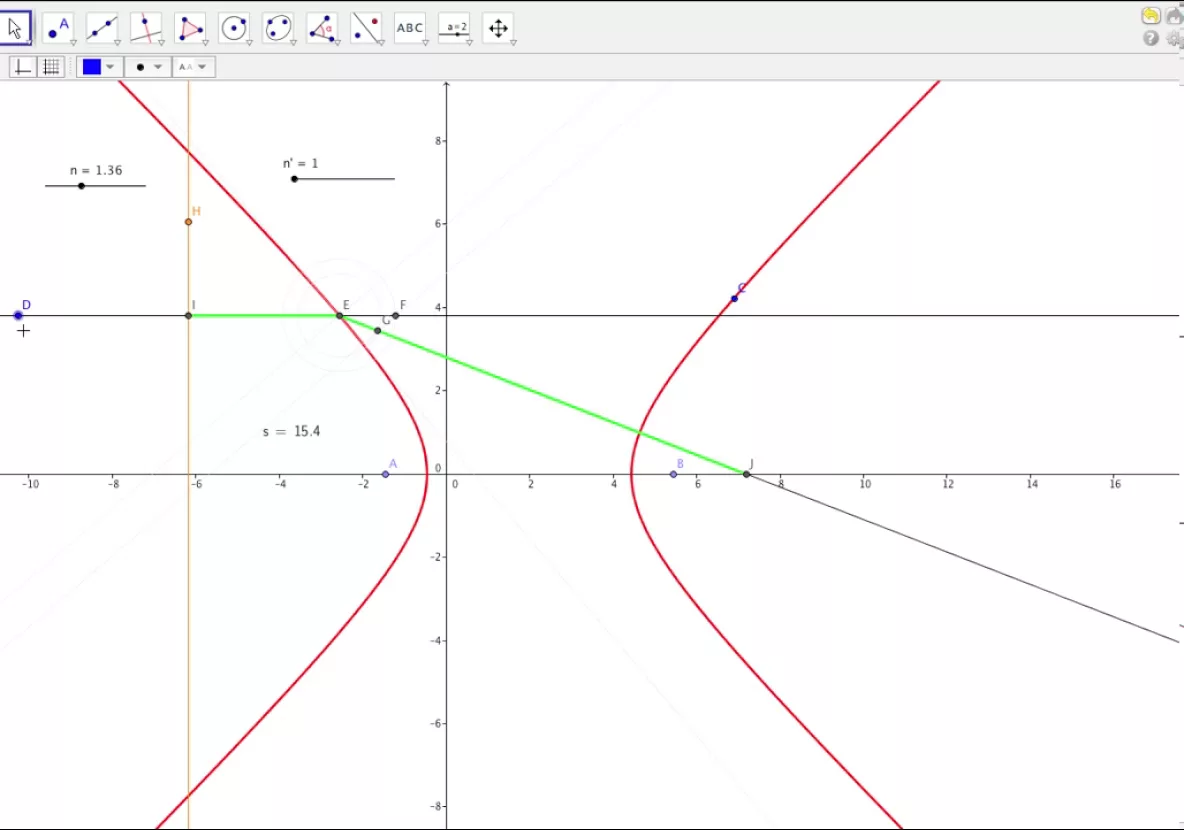Screen dimensions: 1184x830
Task: Select point G on the green ray
Action: [378, 331]
